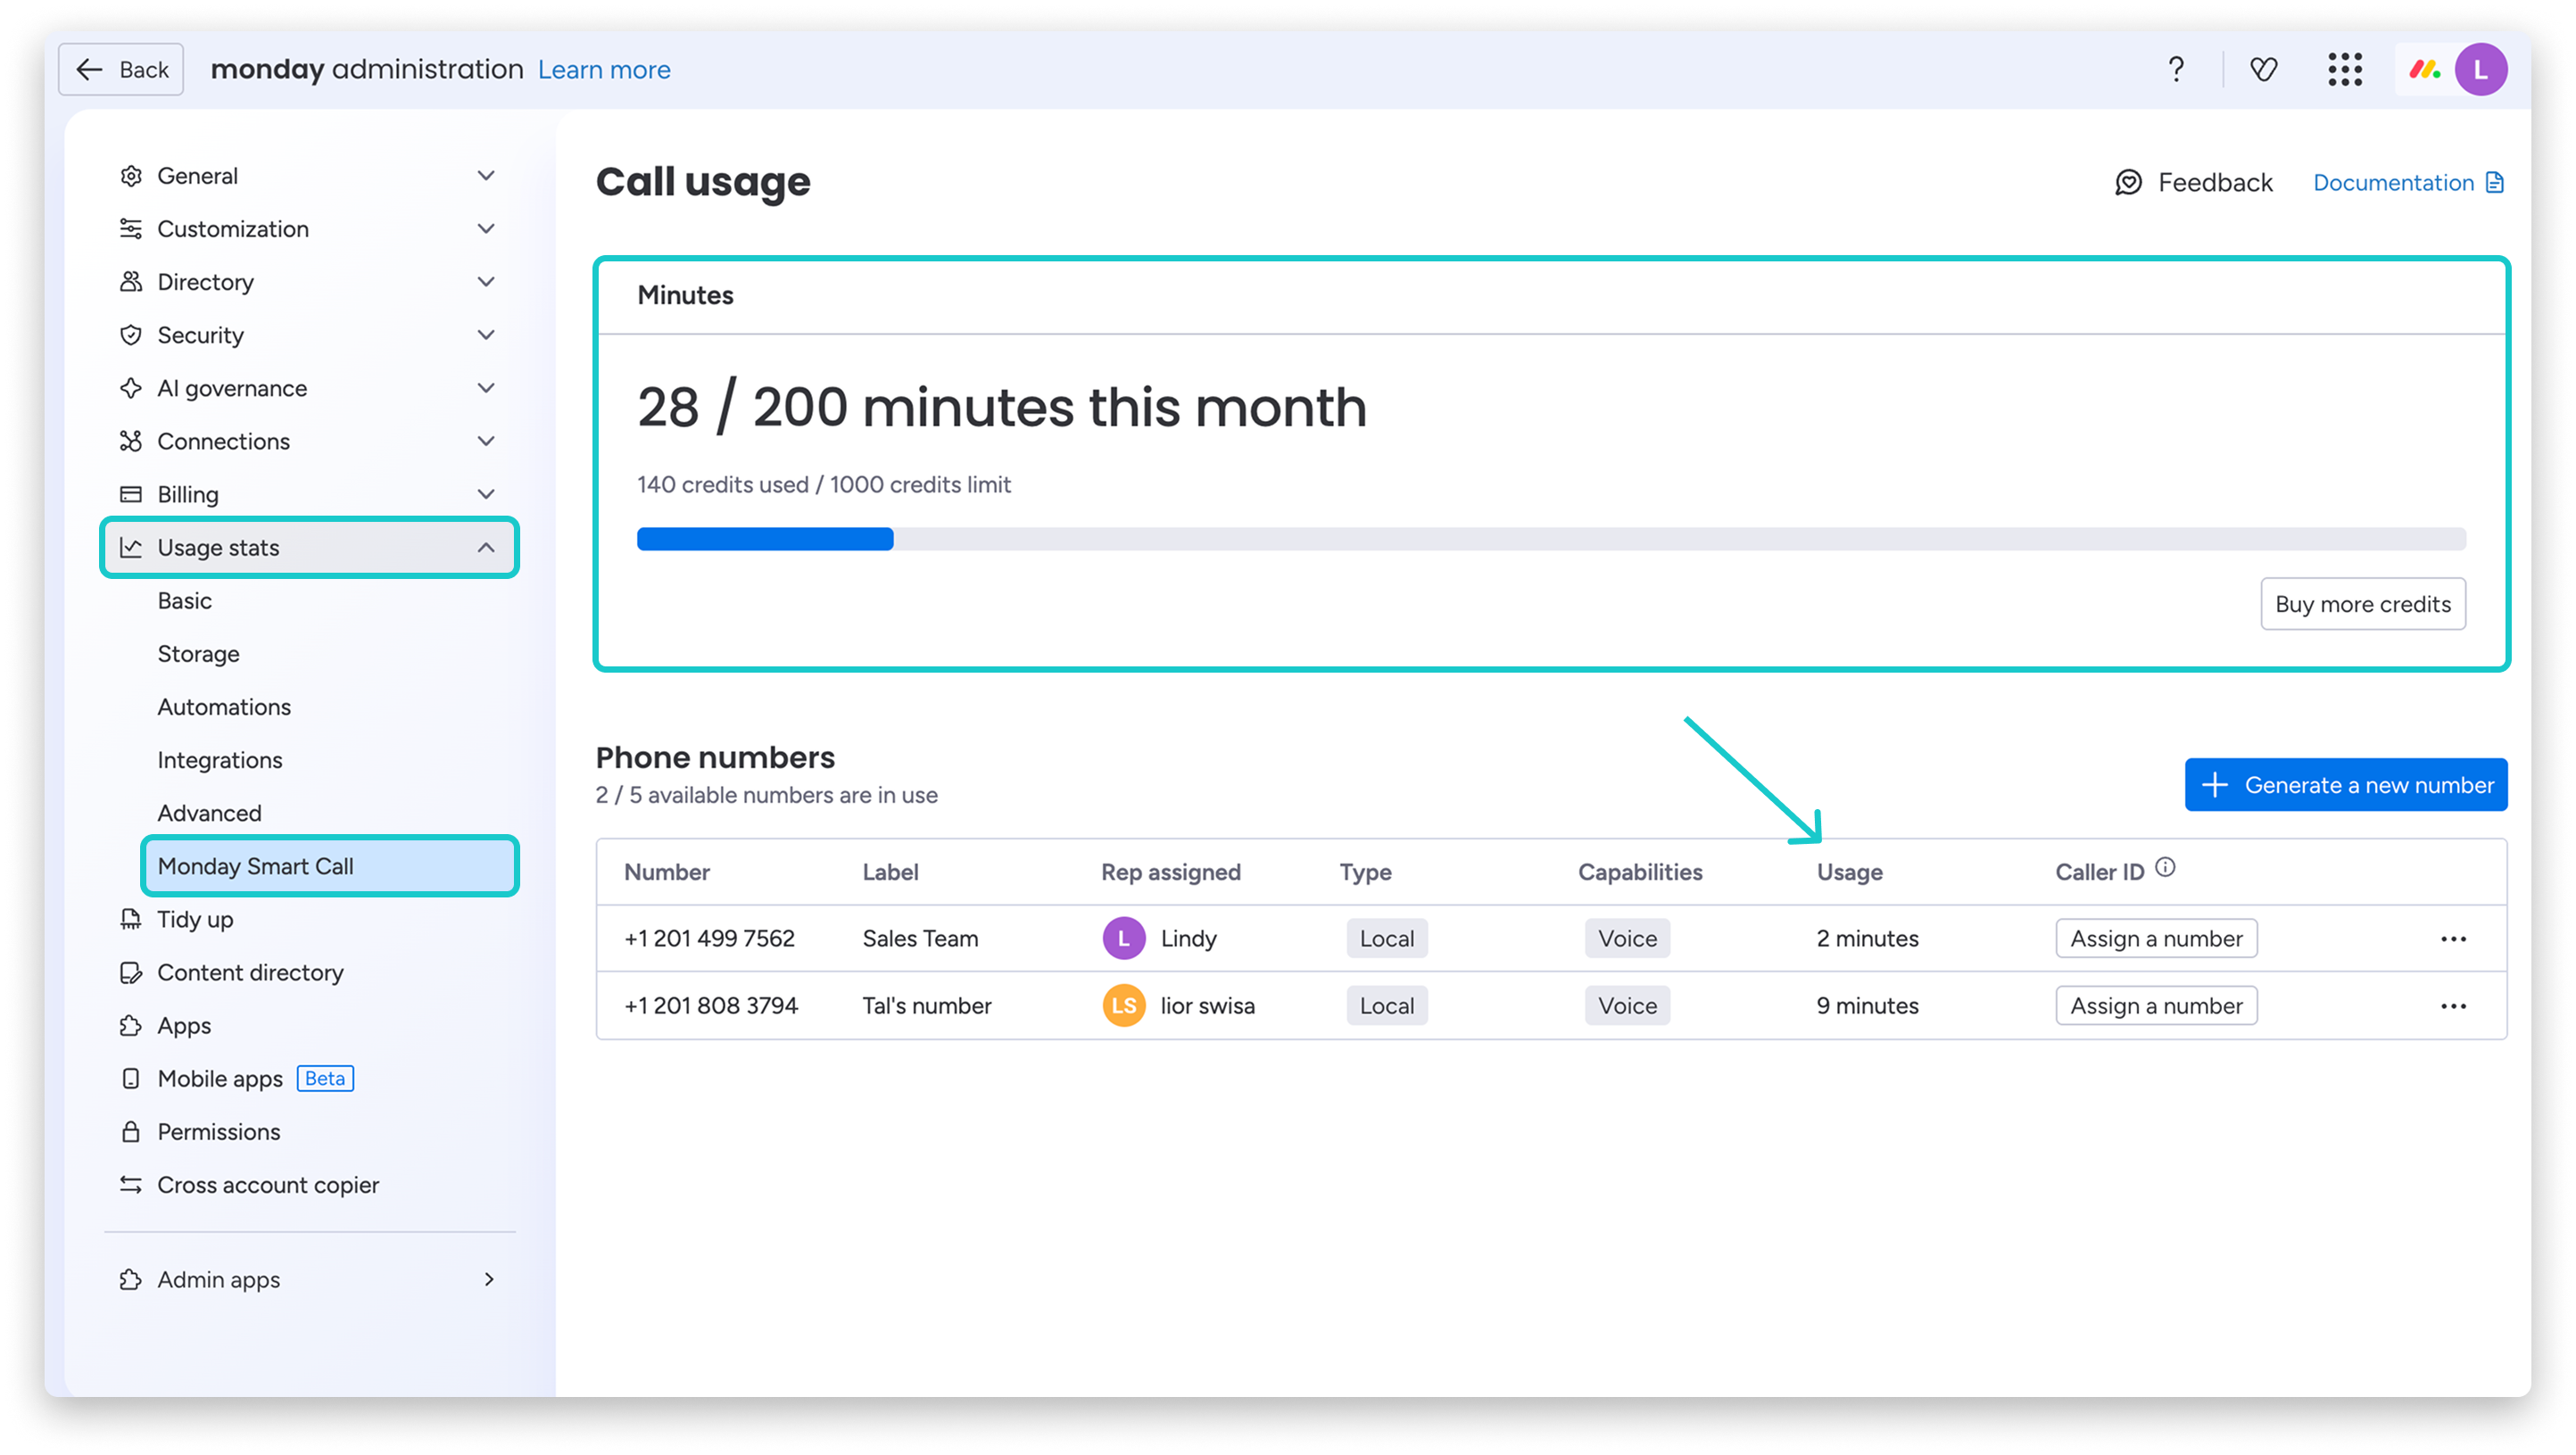The height and width of the screenshot is (1455, 2576).
Task: Expand the Billing section chevron
Action: (486, 494)
